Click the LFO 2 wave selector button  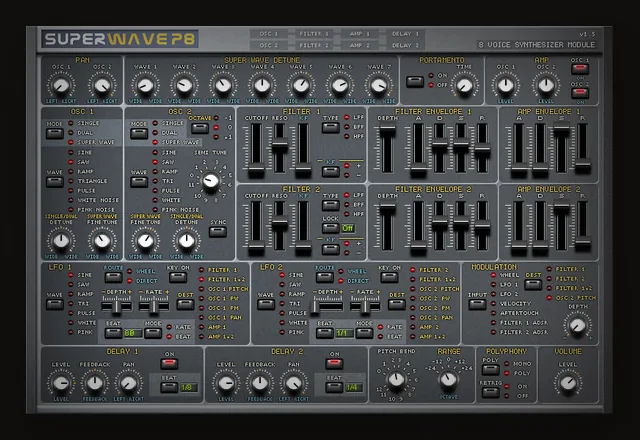click(x=266, y=304)
